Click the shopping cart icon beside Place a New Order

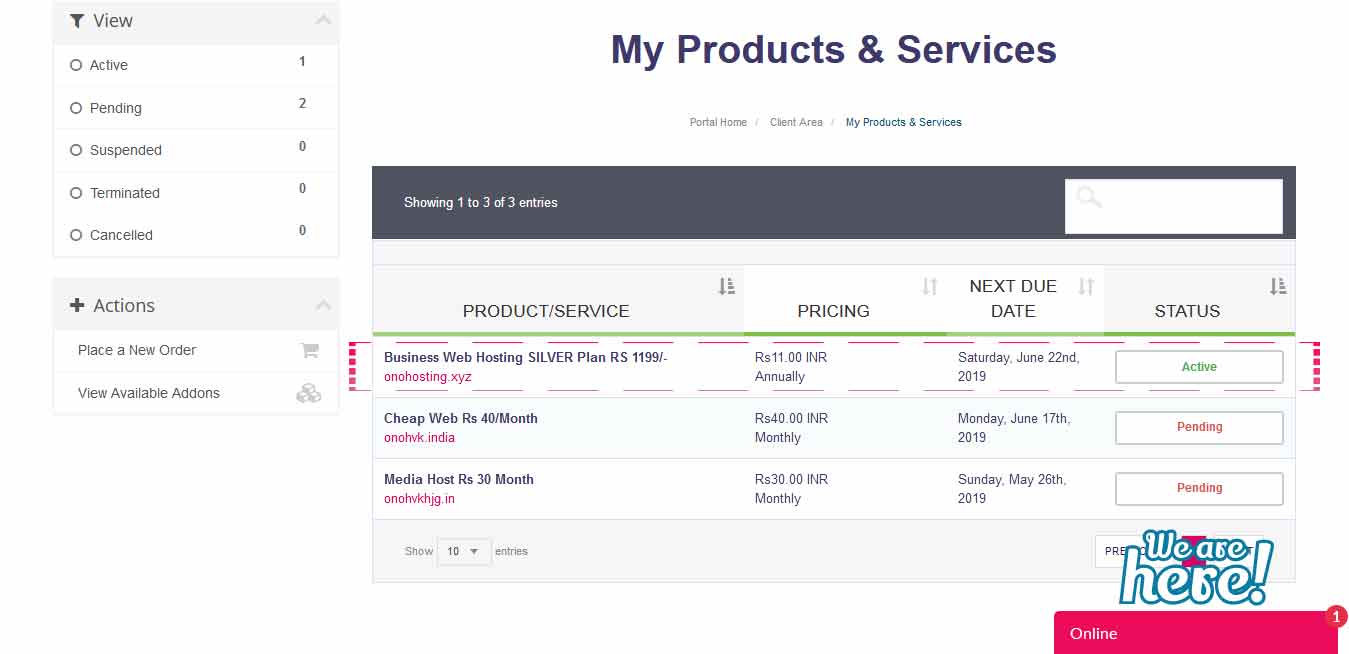[x=309, y=351]
